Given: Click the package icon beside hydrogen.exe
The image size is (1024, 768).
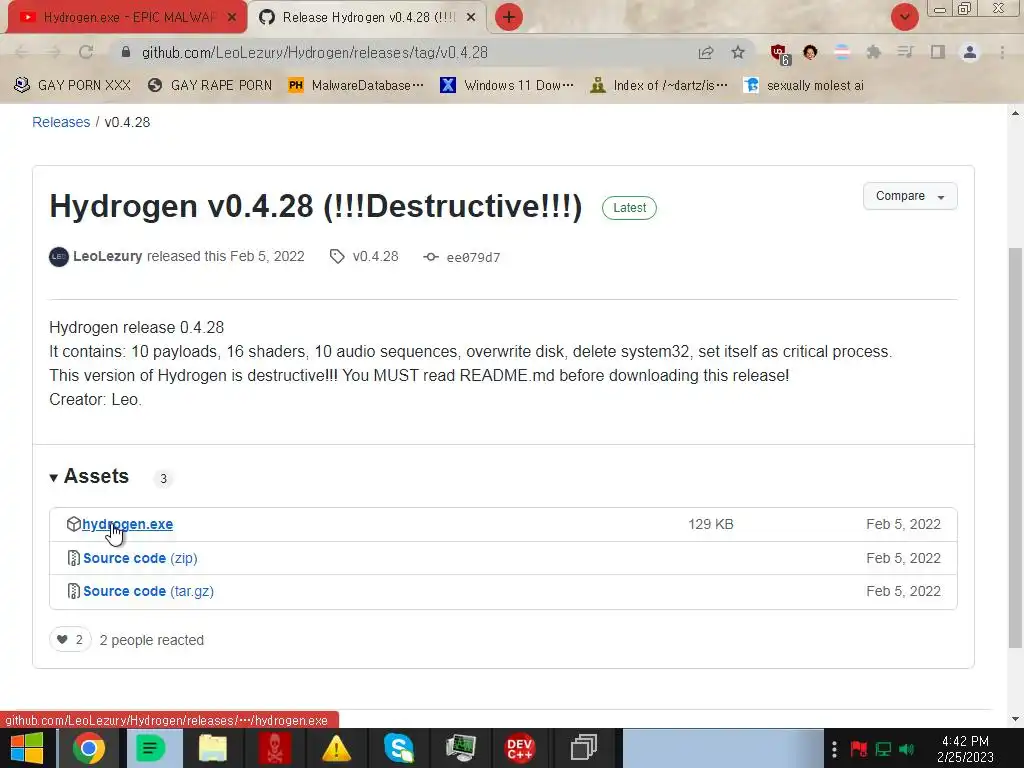Looking at the screenshot, I should click(73, 524).
